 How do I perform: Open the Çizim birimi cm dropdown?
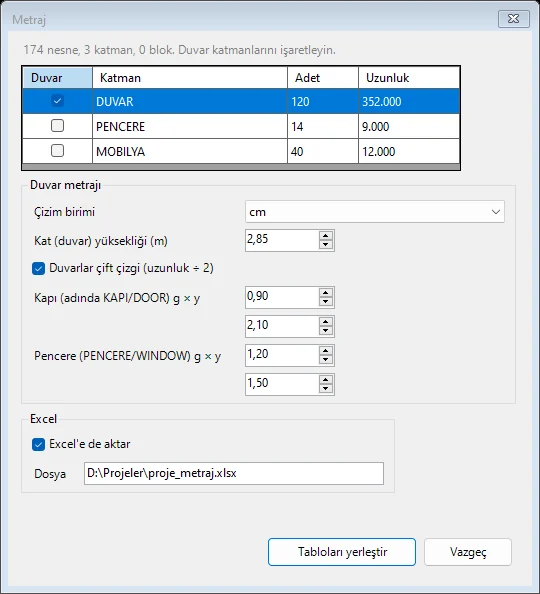pyautogui.click(x=375, y=212)
